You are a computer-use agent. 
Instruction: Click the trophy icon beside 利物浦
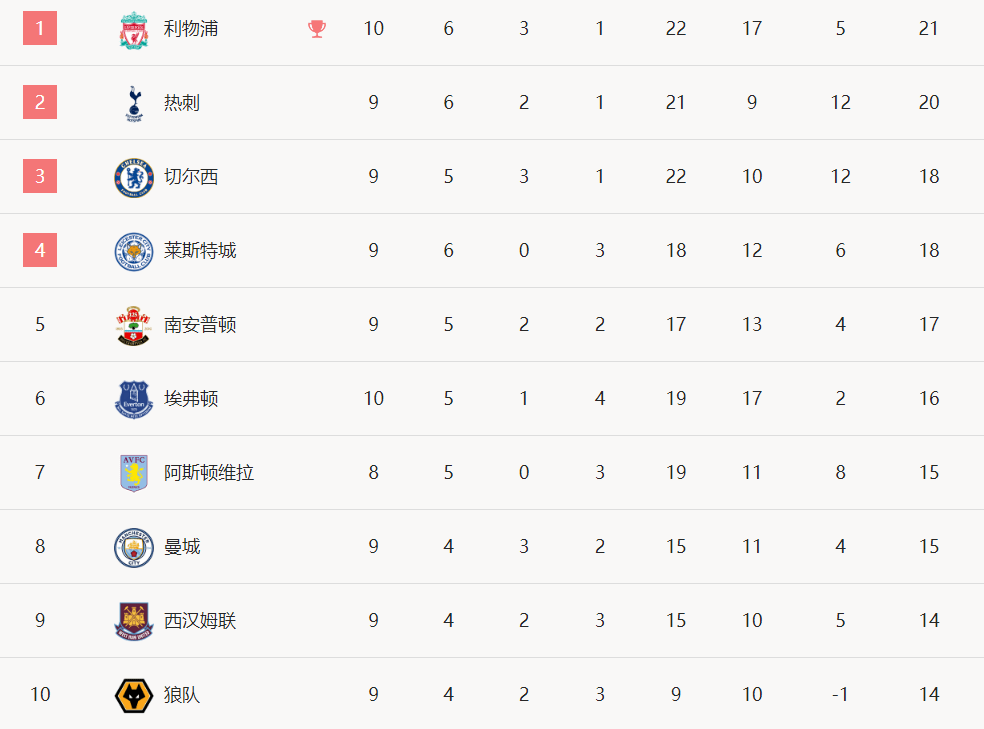pos(317,29)
